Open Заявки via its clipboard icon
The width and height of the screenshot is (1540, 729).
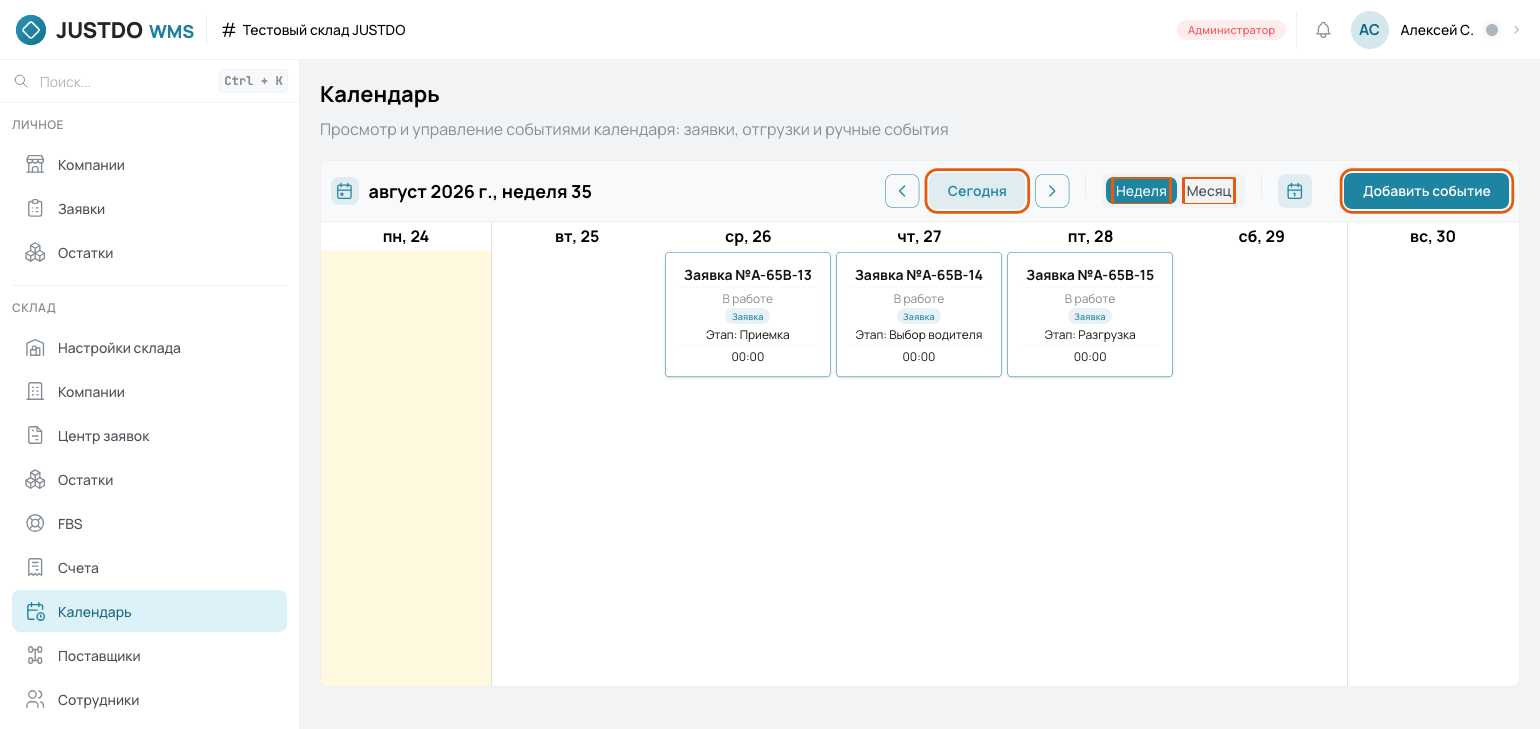tap(35, 209)
